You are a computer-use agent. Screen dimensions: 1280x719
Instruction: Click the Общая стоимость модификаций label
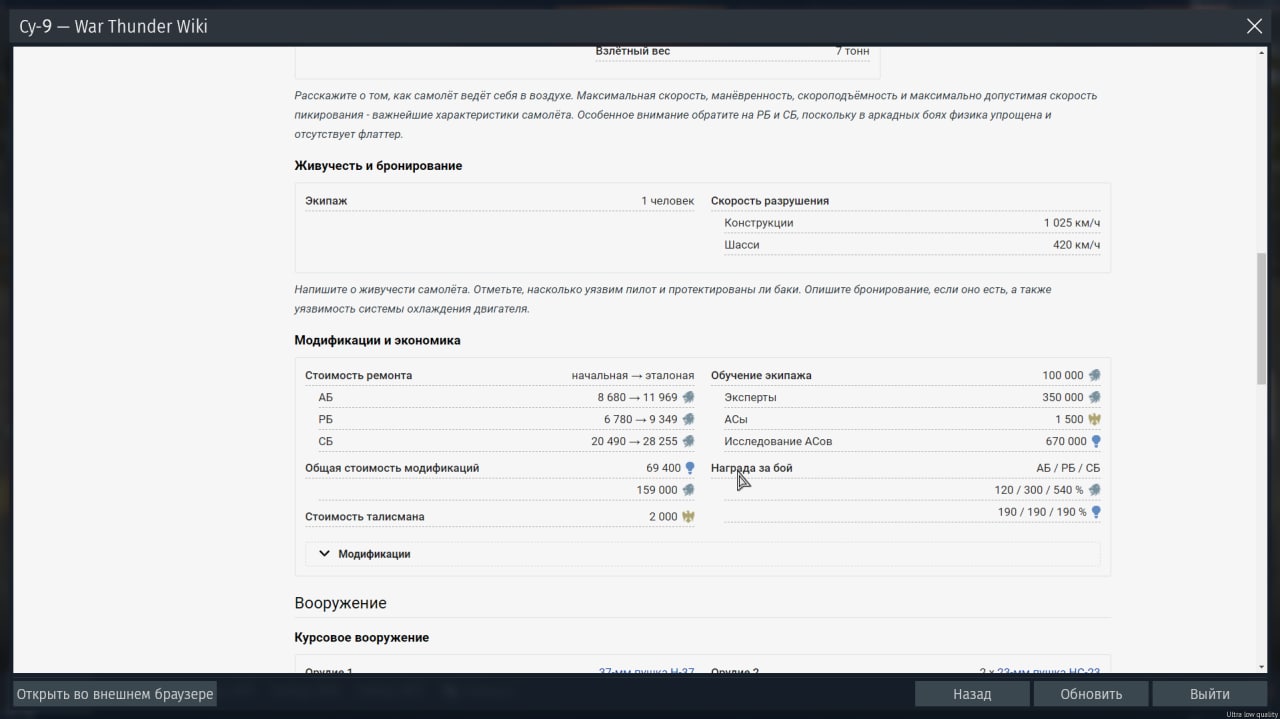pyautogui.click(x=392, y=467)
